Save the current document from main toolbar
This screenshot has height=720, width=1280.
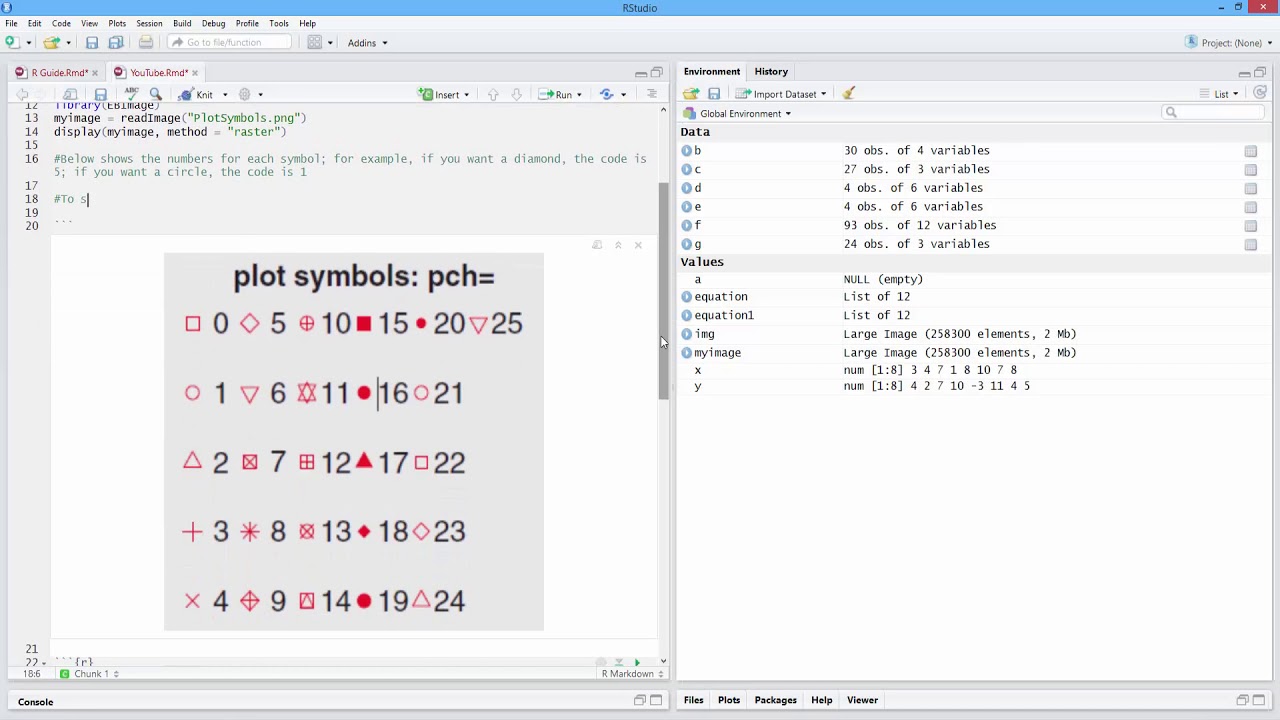92,42
